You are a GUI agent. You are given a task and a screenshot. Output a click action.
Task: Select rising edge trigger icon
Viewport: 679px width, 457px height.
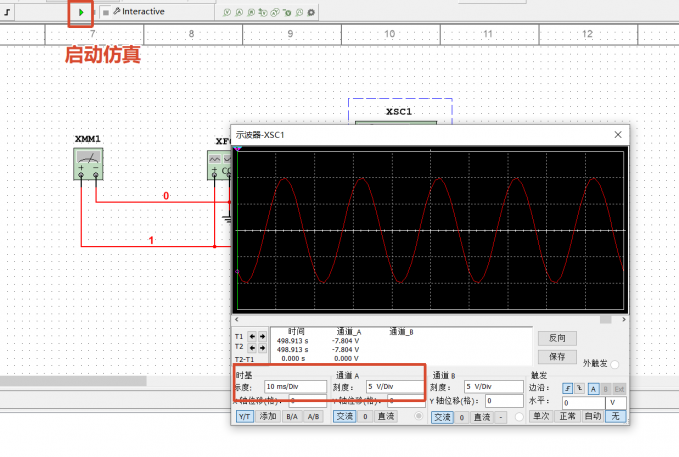[x=568, y=389]
